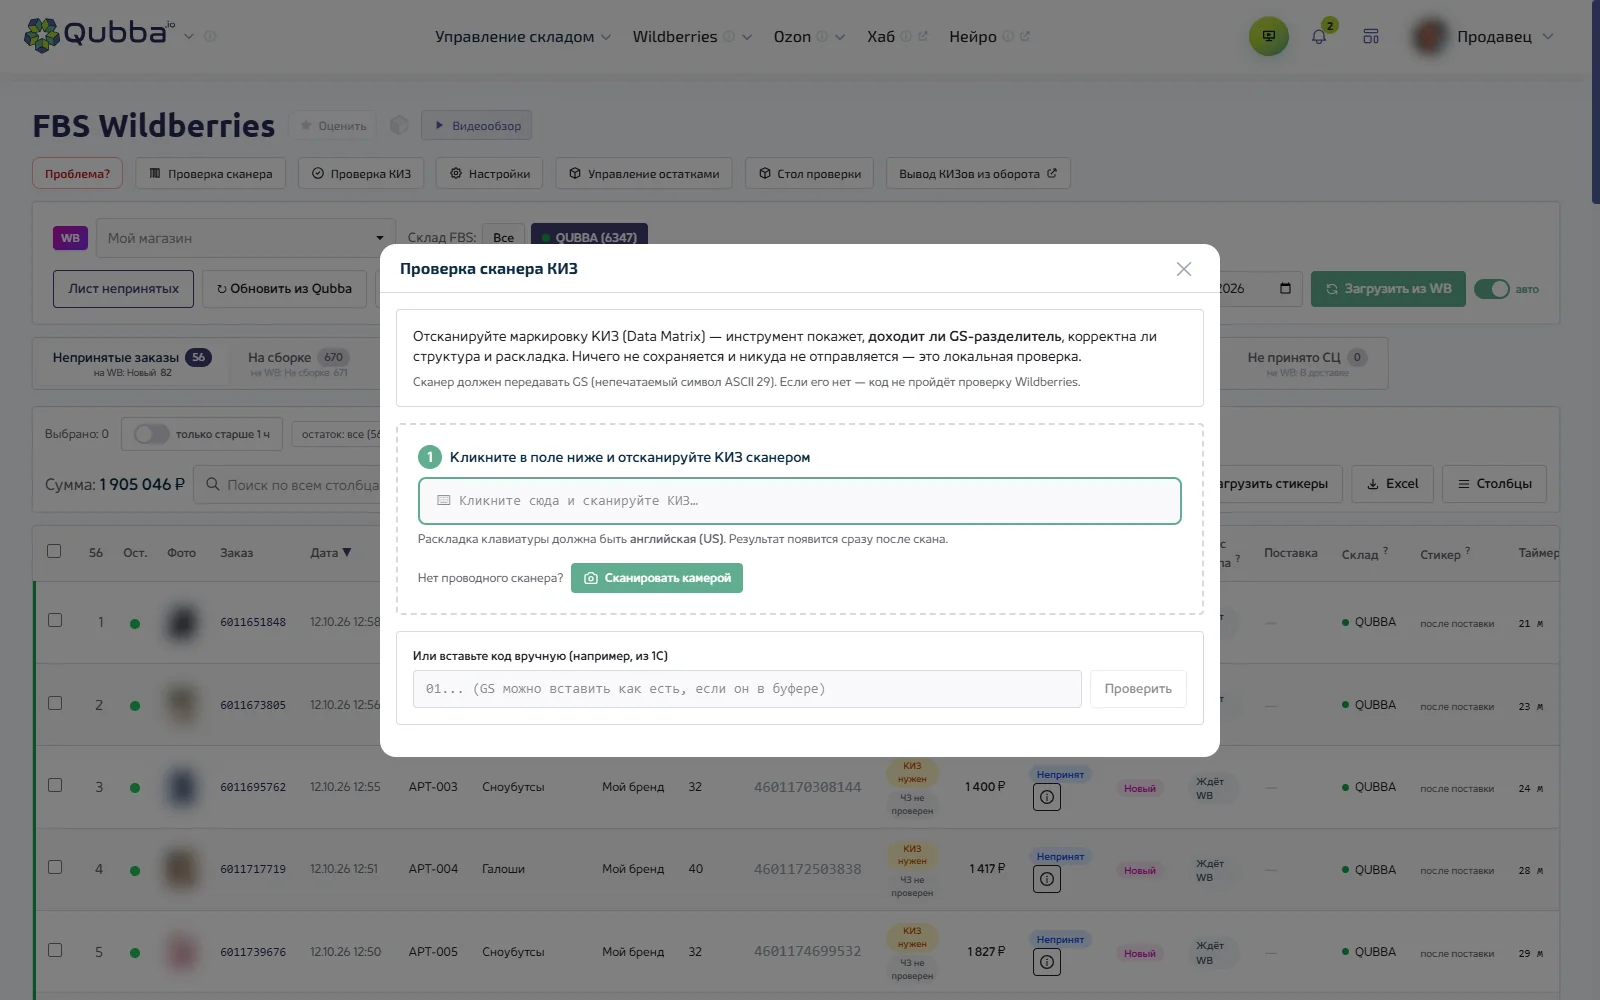
Task: Click the Qubba logo icon
Action: [x=41, y=35]
